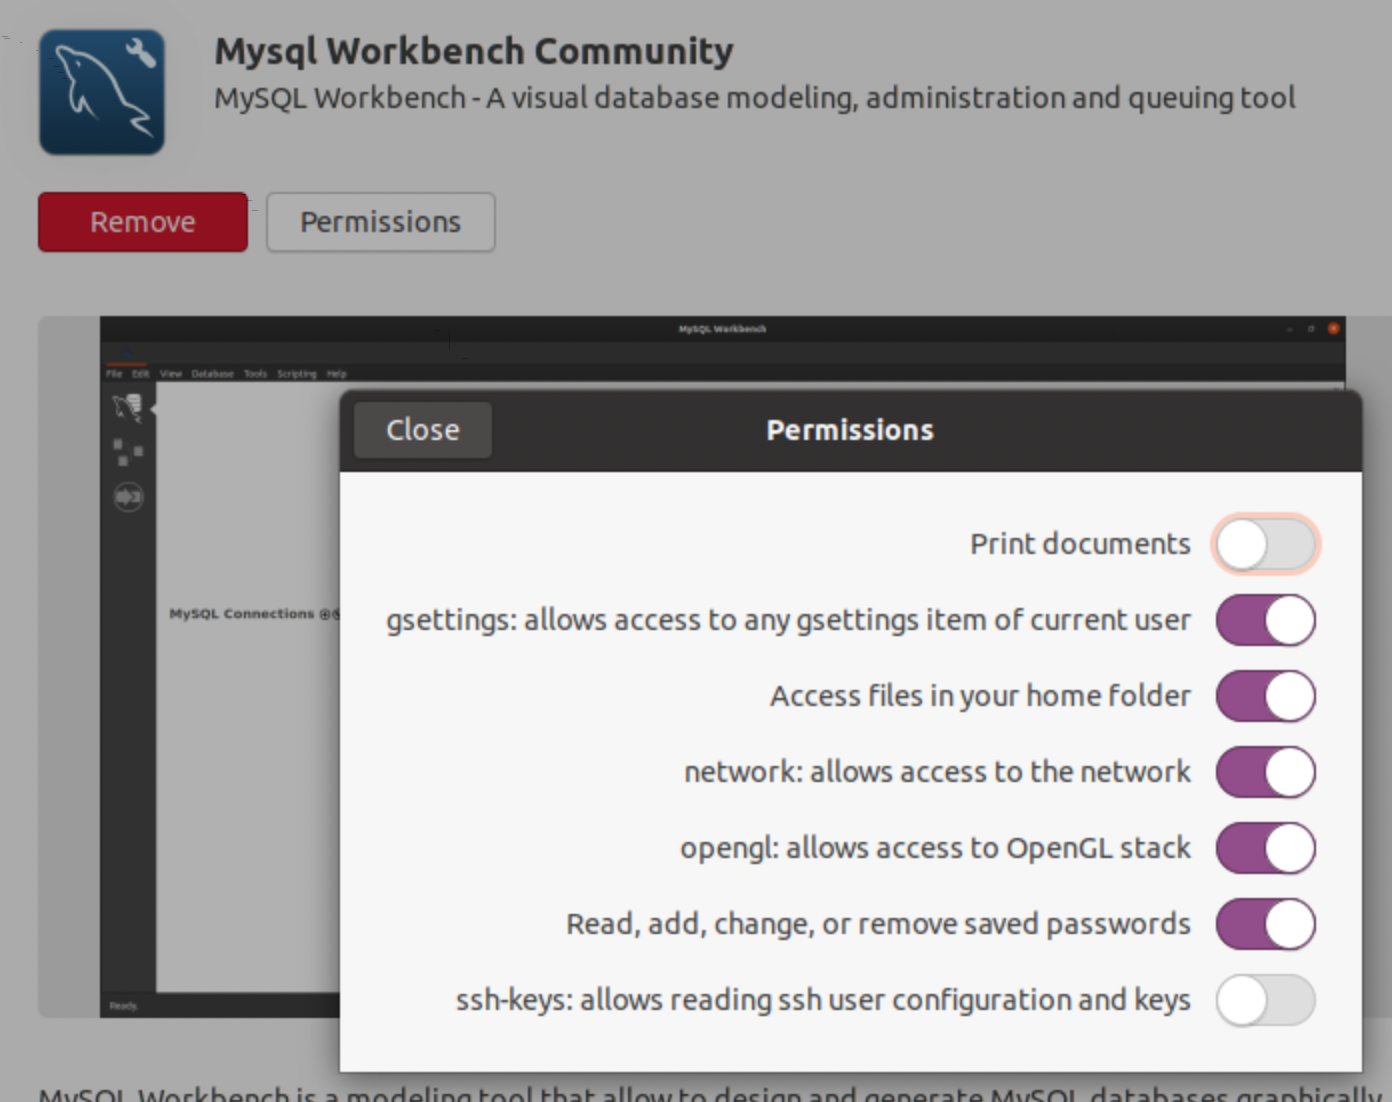
Task: Click the Print documents label
Action: [x=1080, y=544]
